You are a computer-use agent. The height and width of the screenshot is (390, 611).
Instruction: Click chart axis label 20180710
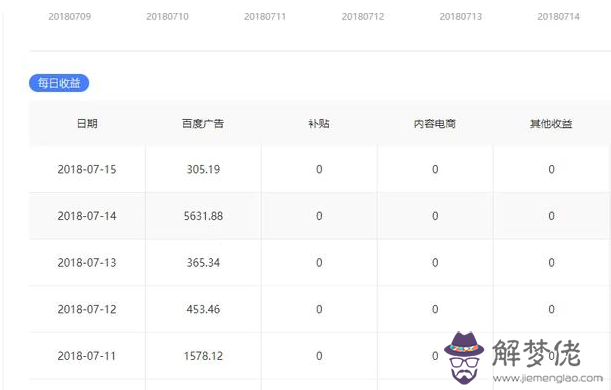[x=168, y=17]
